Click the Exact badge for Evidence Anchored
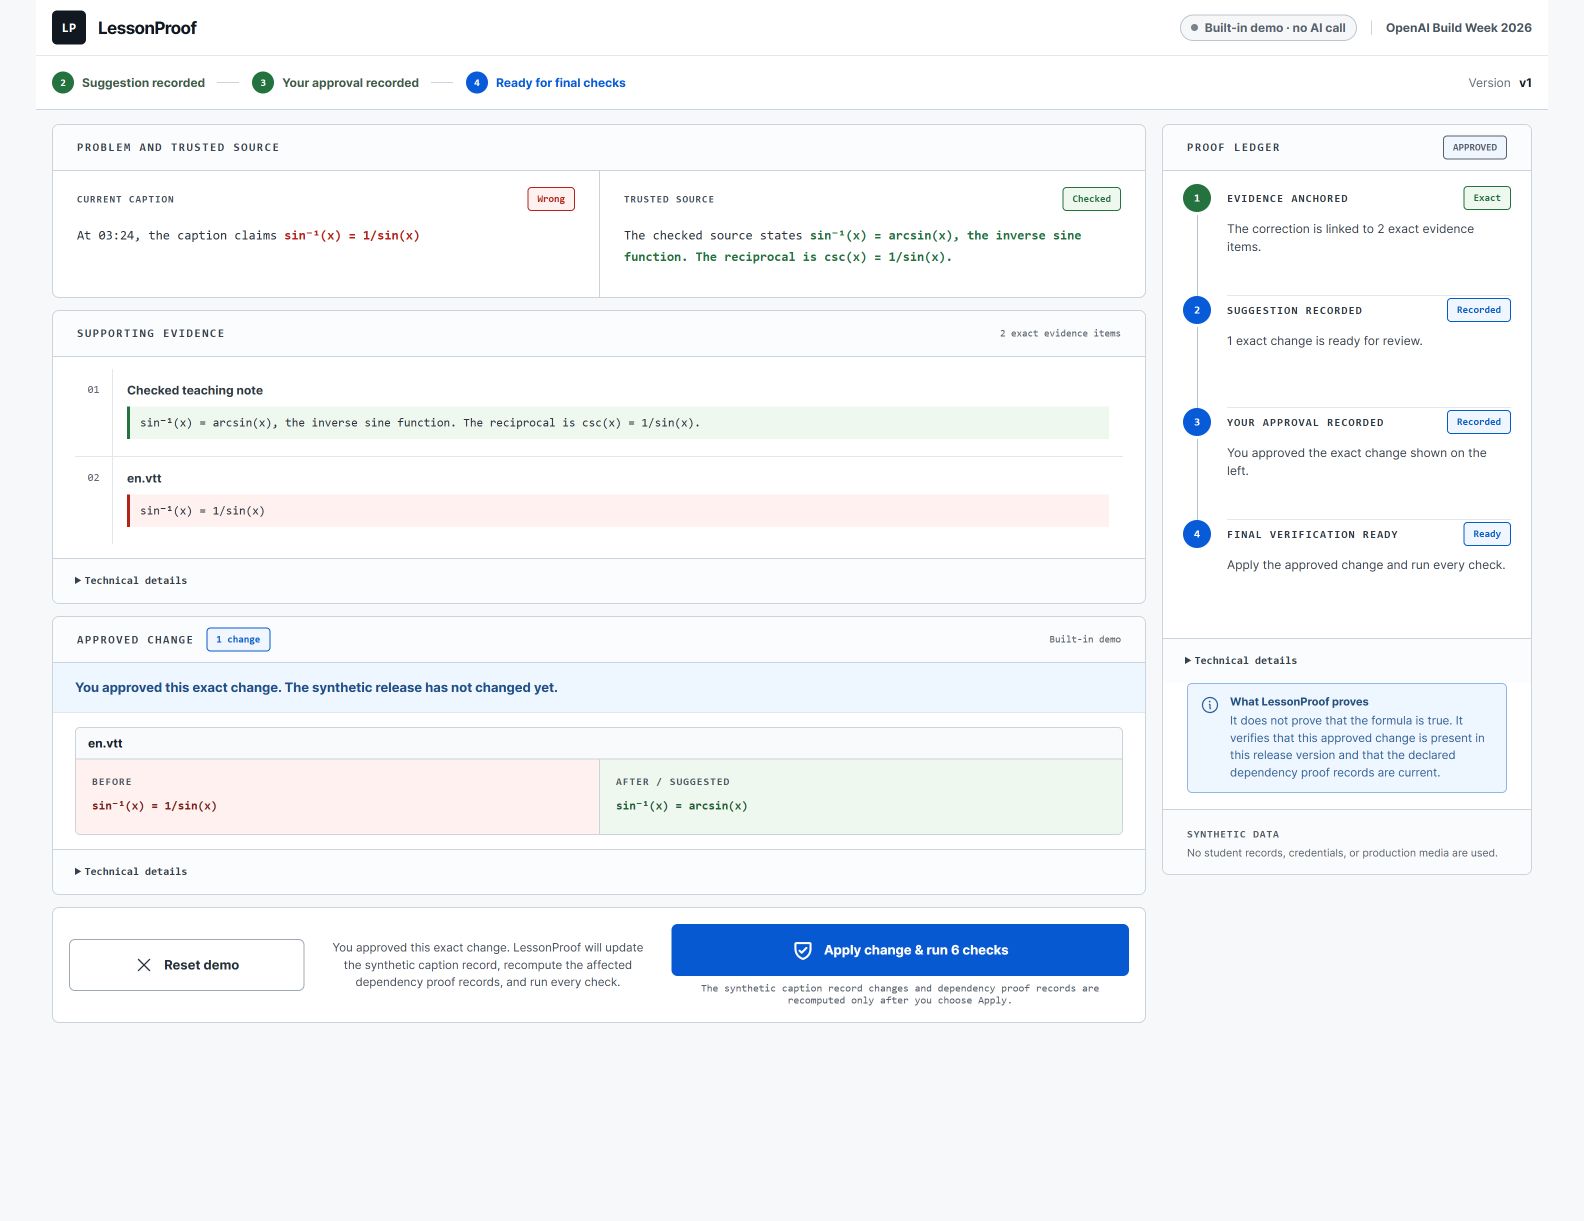The image size is (1584, 1221). (x=1487, y=198)
